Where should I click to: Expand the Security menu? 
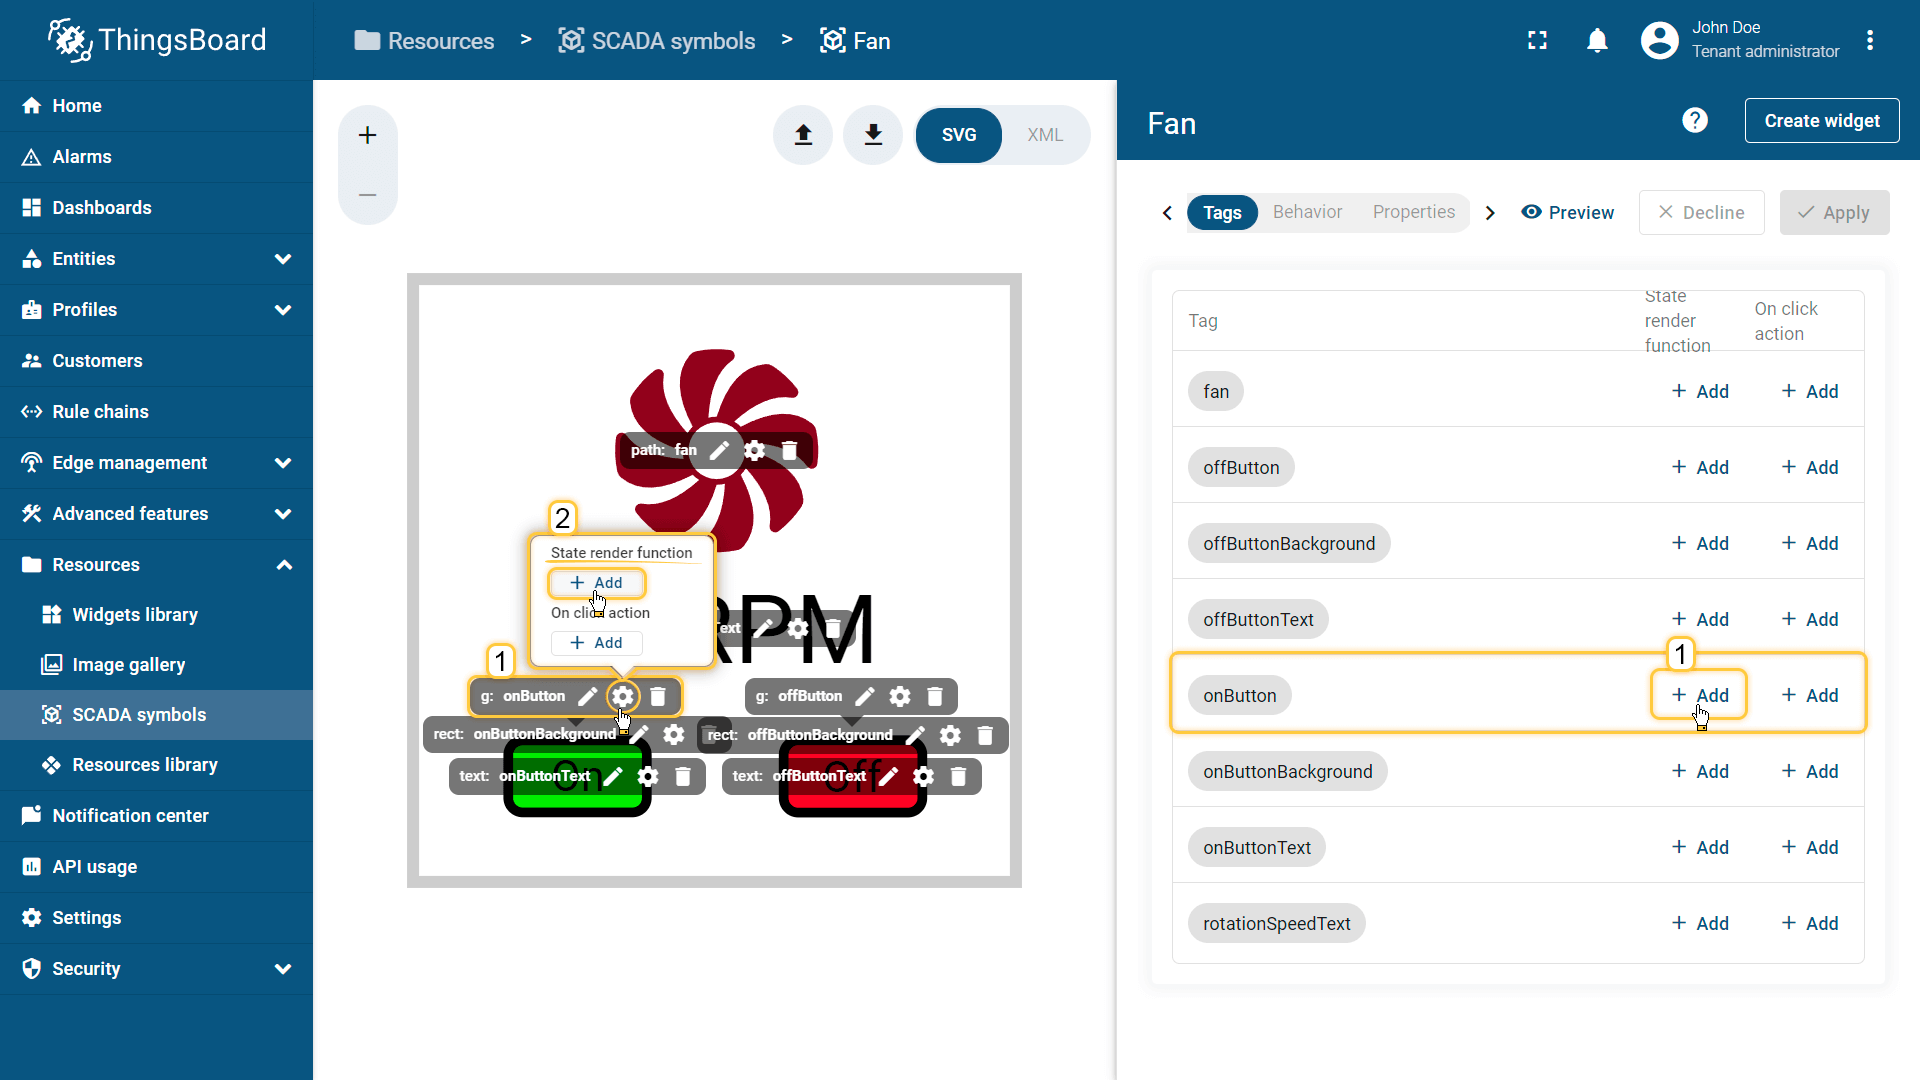(x=283, y=969)
